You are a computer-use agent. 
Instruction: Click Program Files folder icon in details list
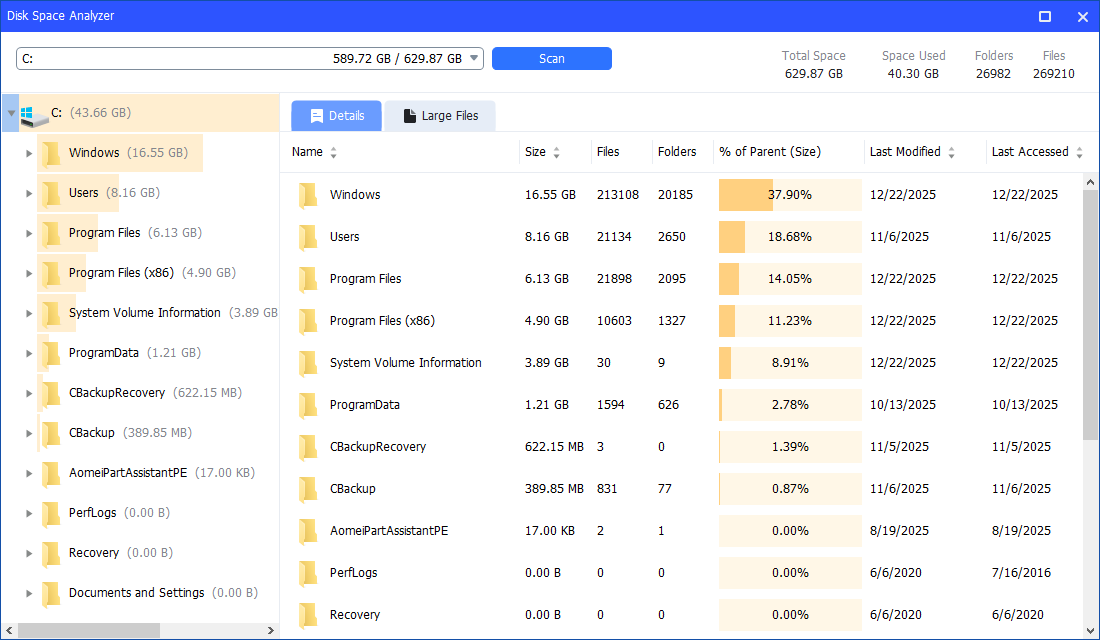click(308, 280)
